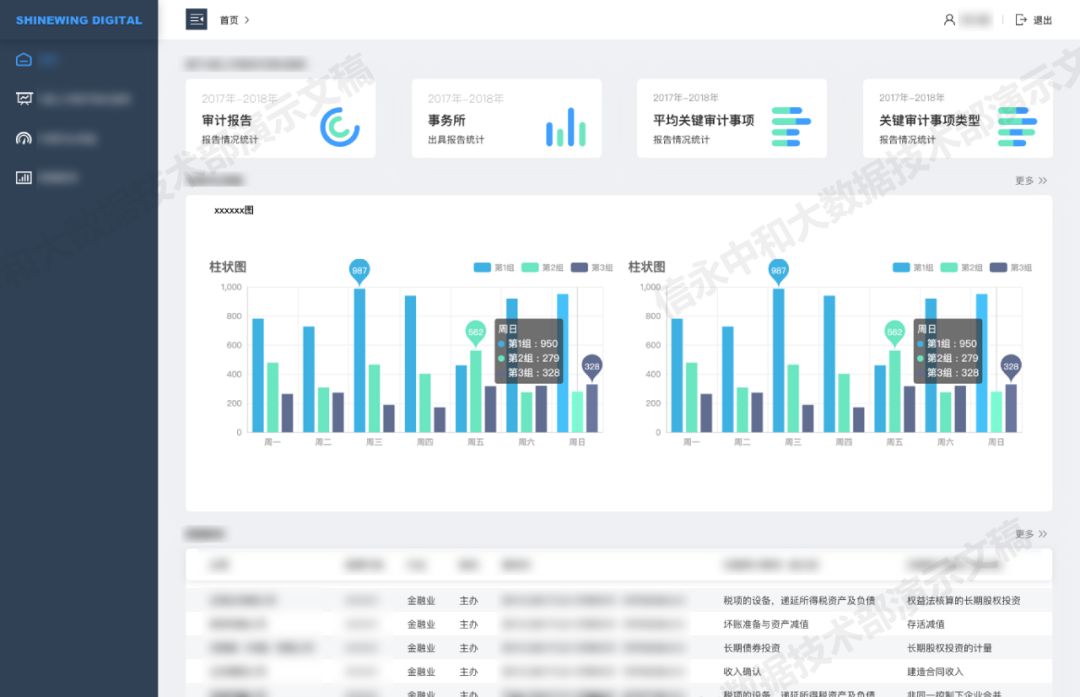Open the gauge dashboard icon in sidebar

[23, 138]
